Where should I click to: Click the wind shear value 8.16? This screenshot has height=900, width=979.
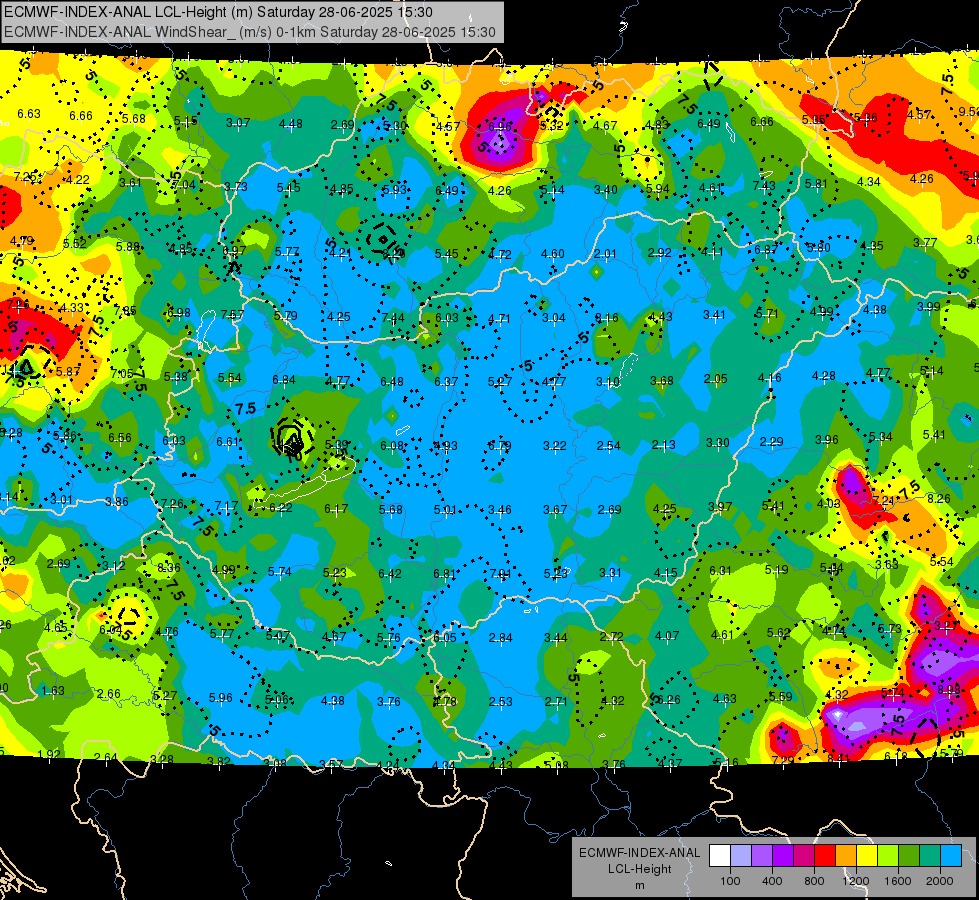(606, 318)
